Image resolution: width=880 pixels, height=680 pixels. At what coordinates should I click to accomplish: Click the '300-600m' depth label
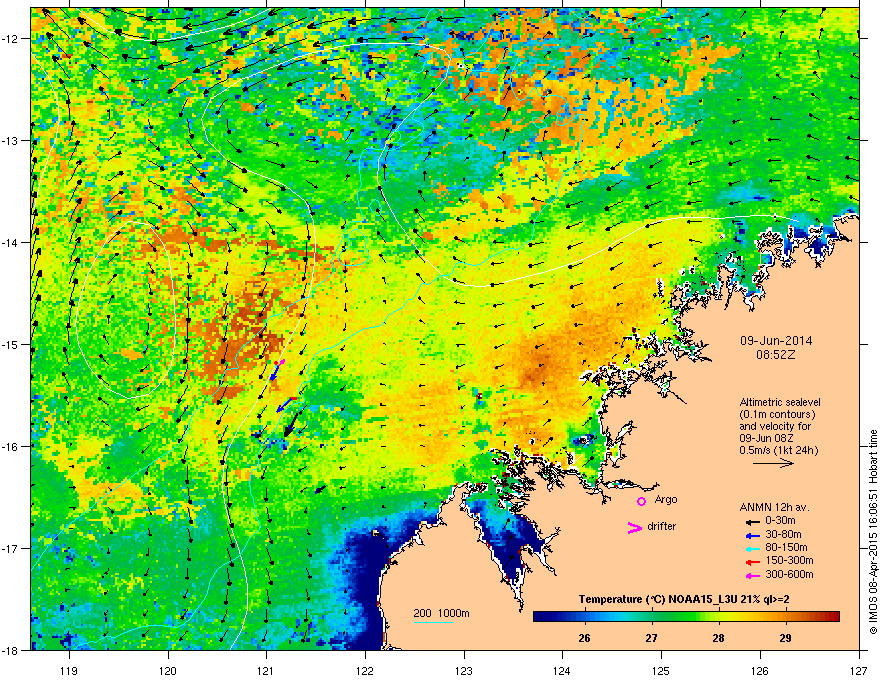[789, 574]
